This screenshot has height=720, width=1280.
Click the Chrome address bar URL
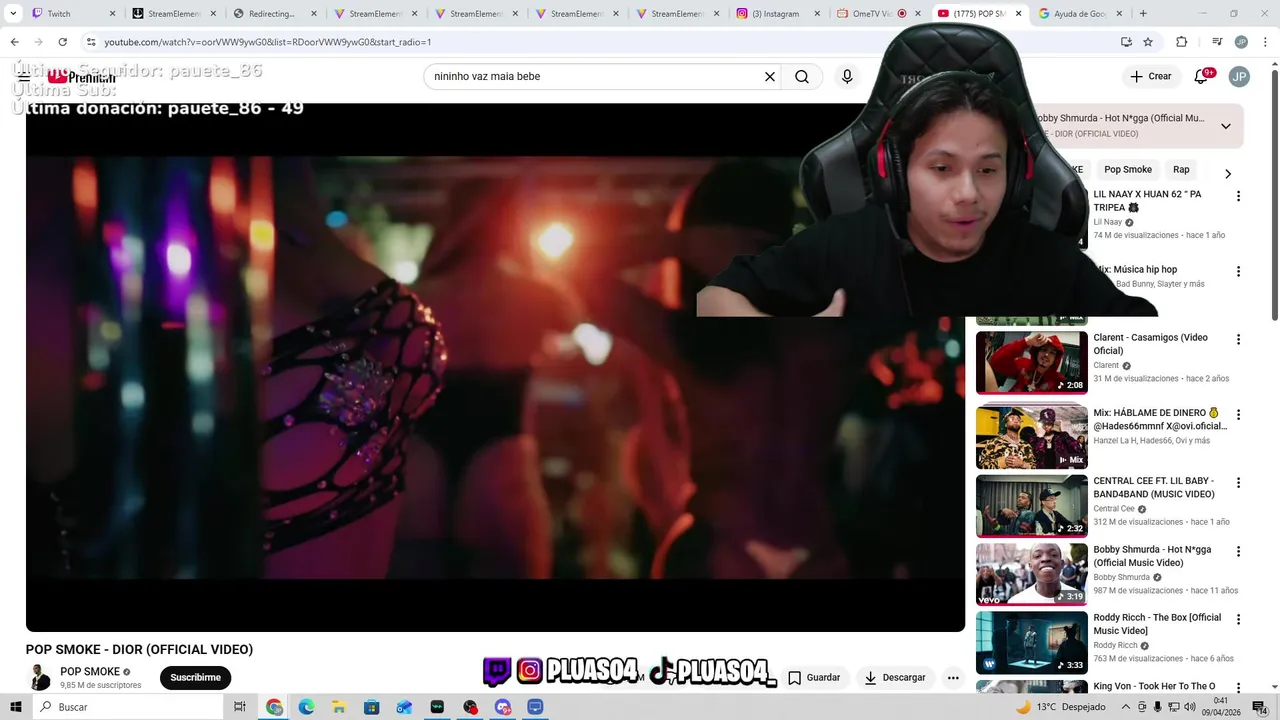tap(268, 42)
